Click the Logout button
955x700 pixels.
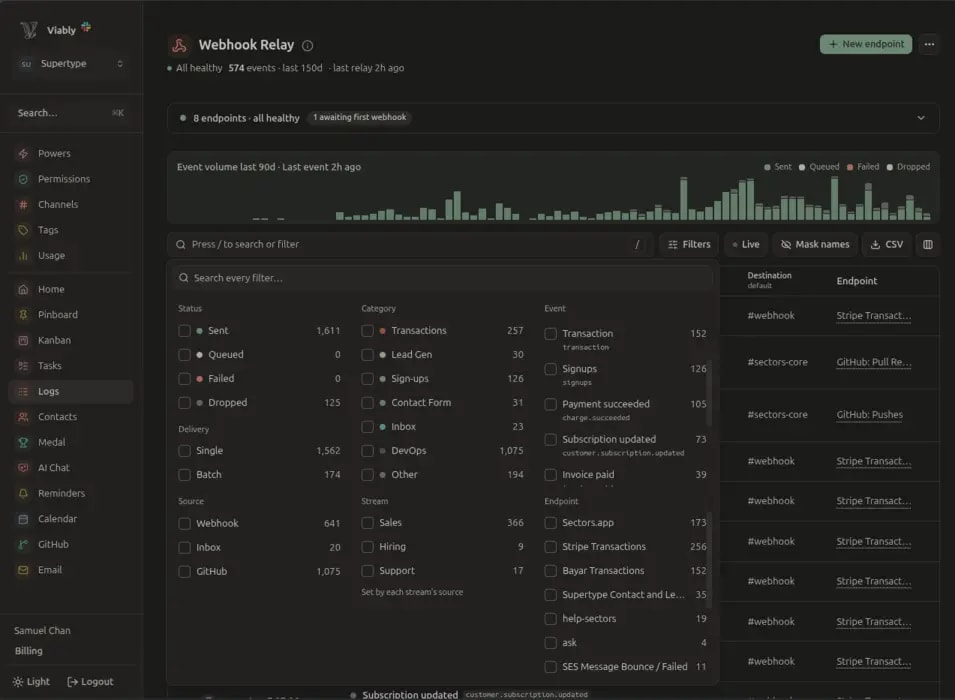(90, 682)
